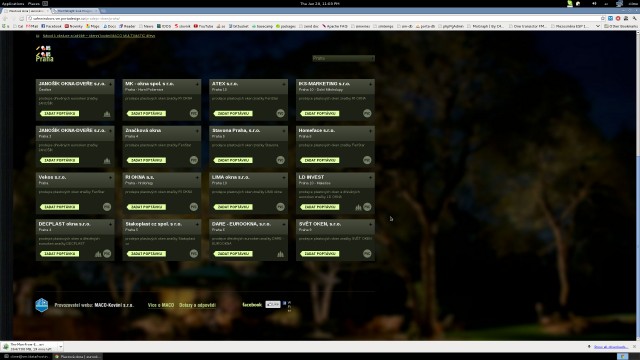The image size is (640, 360).
Task: Expand the DECPLAST okna card with plus
Action: click(x=111, y=224)
